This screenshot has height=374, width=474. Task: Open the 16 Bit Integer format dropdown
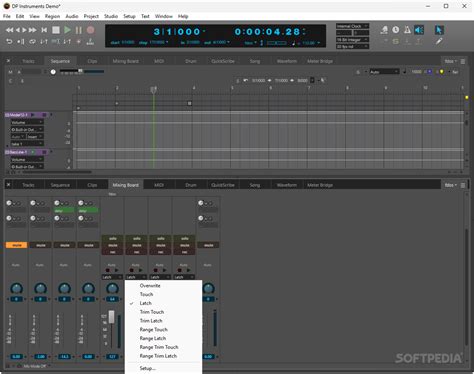point(352,40)
